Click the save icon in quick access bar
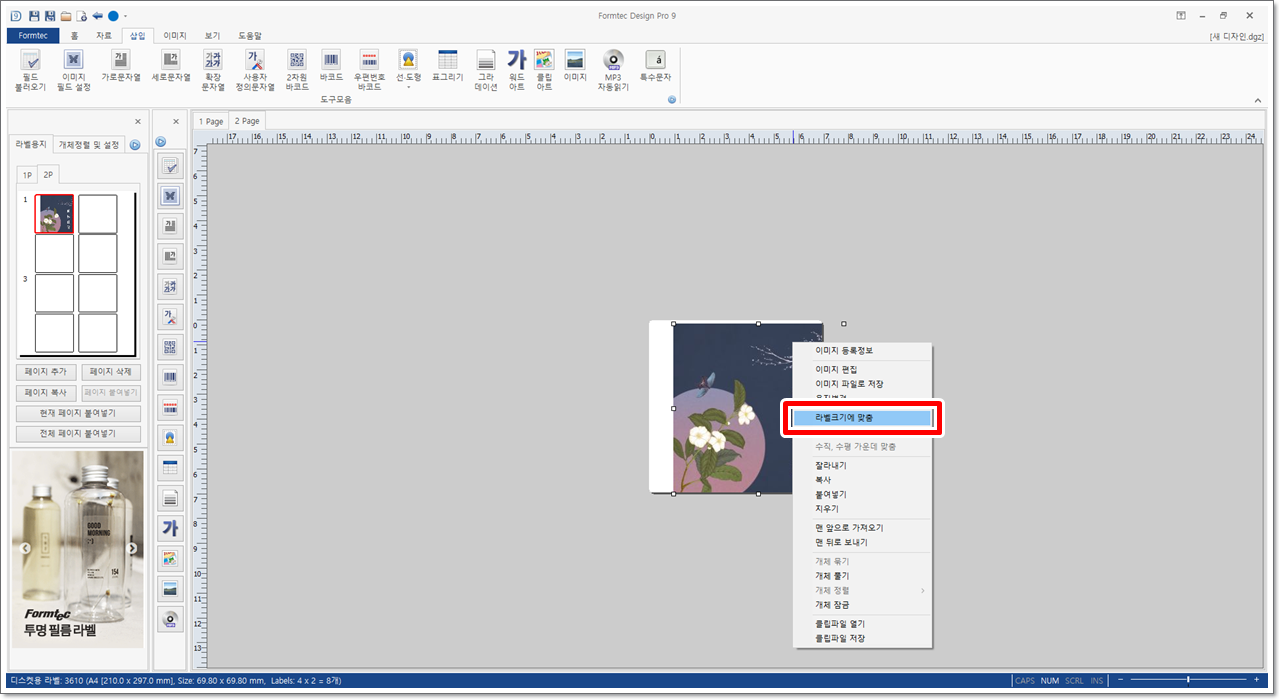The height and width of the screenshot is (700, 1280). [x=34, y=16]
